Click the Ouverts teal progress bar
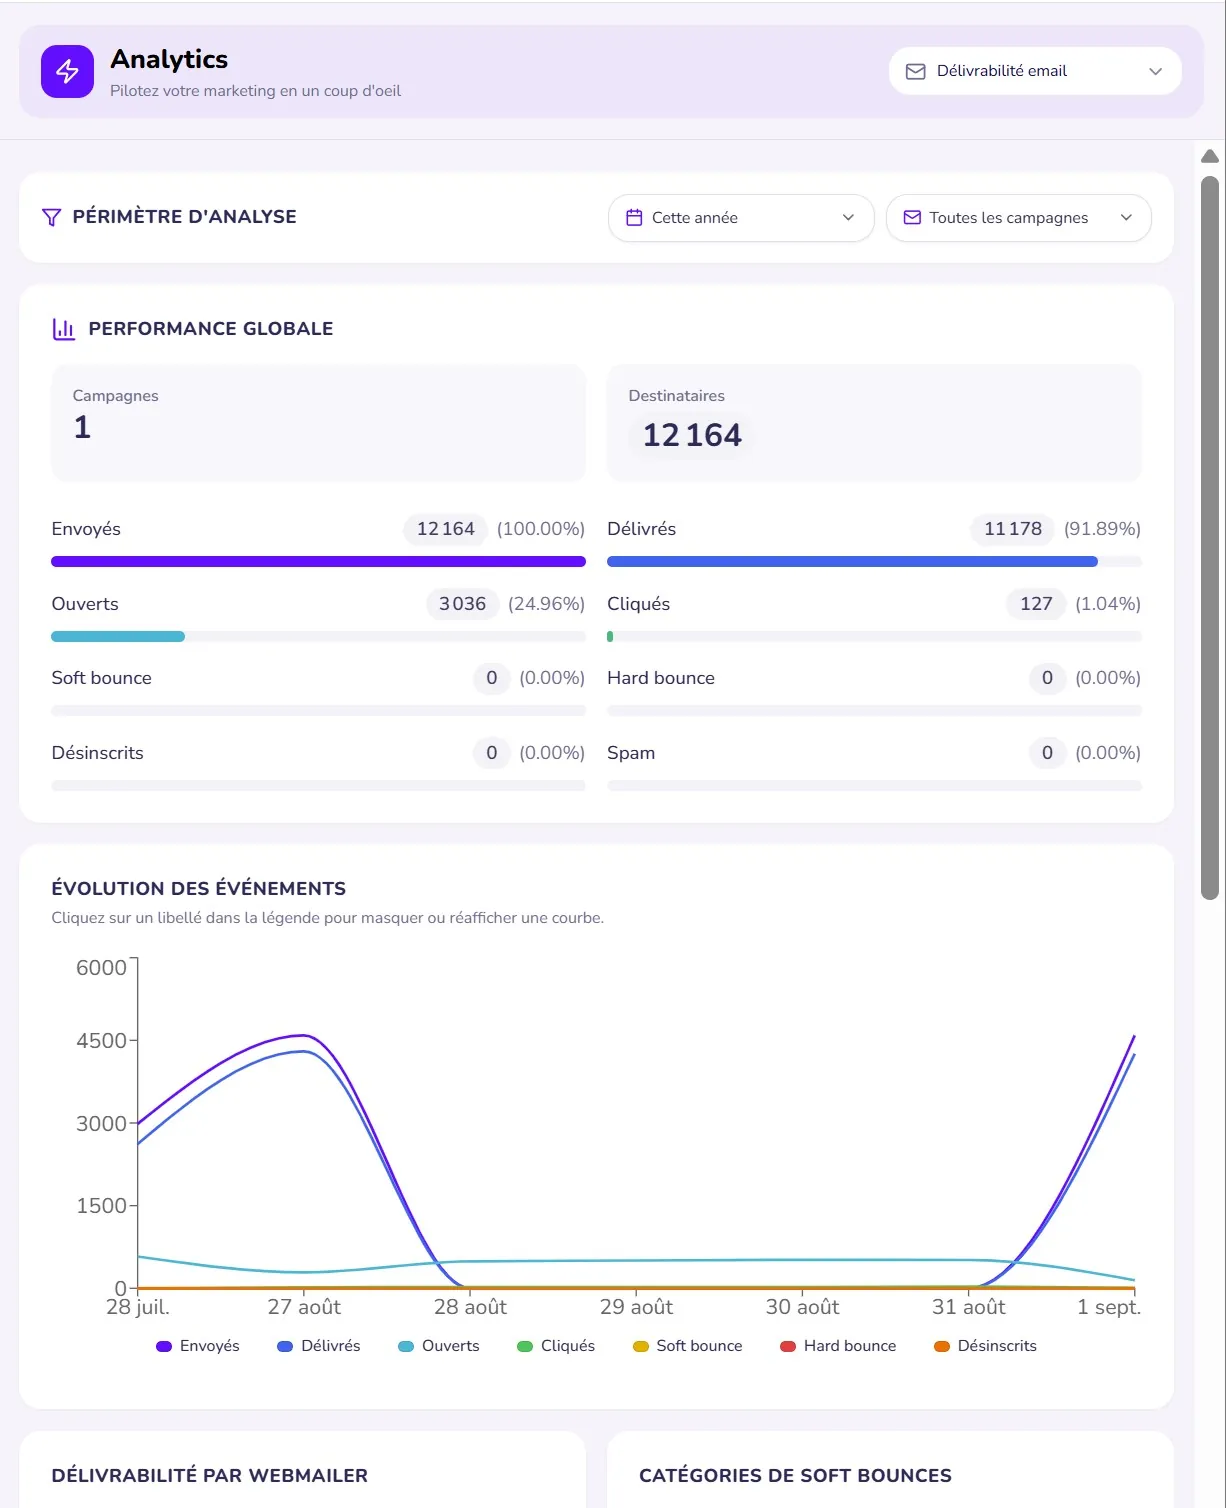This screenshot has width=1226, height=1508. (118, 637)
